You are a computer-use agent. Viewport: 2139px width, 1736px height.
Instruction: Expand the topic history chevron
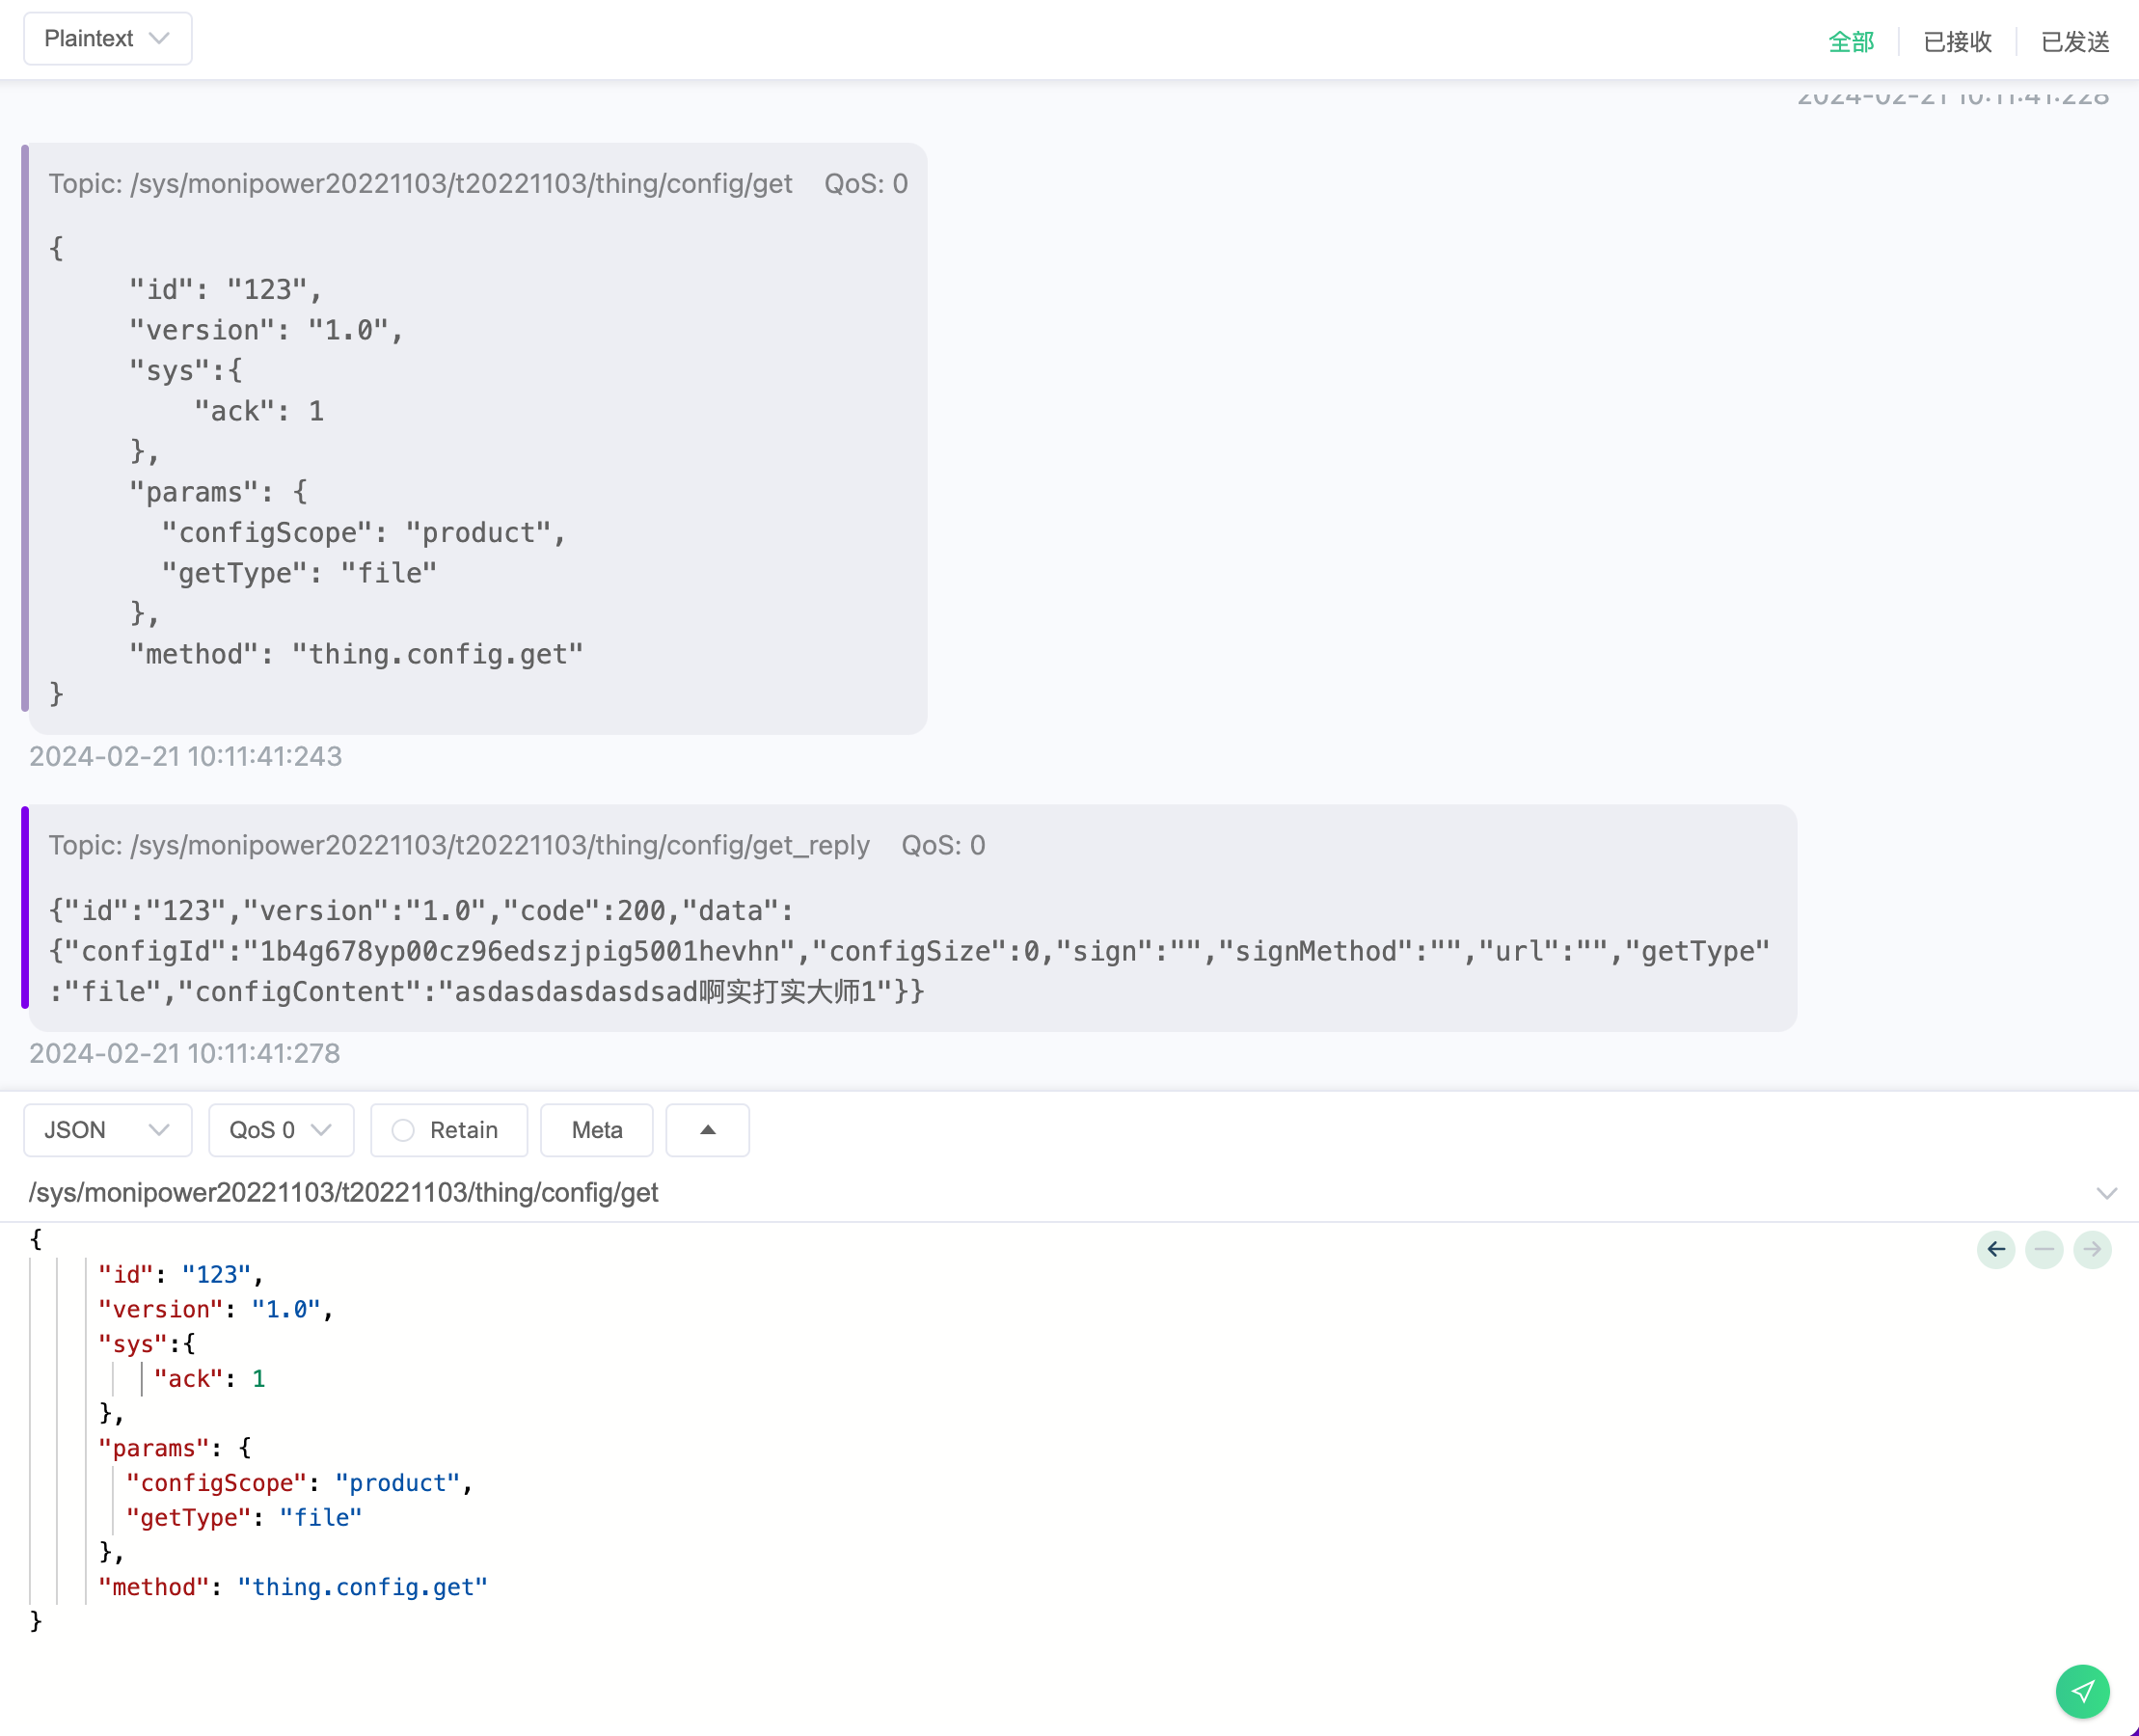[2106, 1193]
